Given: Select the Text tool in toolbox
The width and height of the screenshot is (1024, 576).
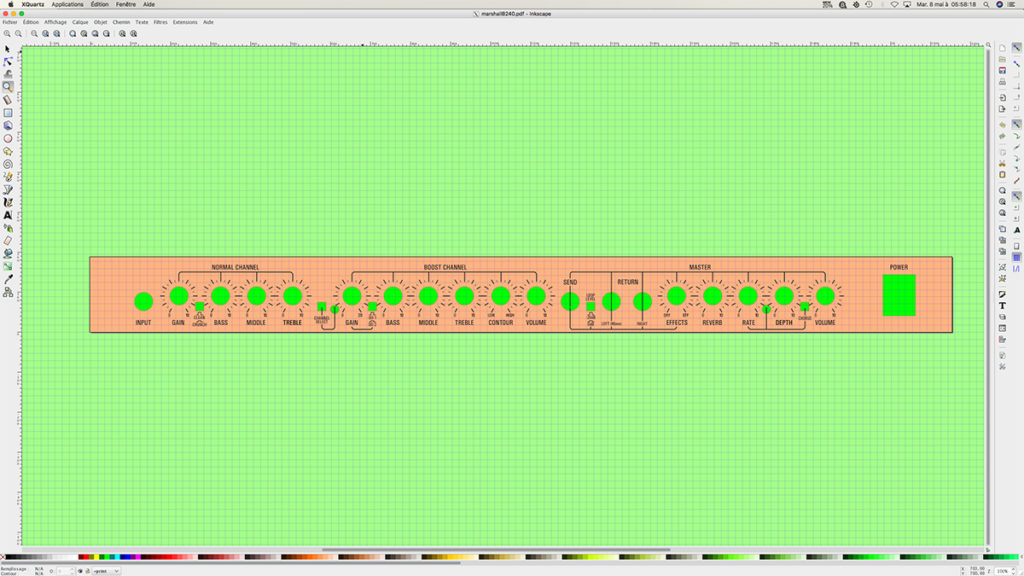Looking at the screenshot, I should coord(8,215).
